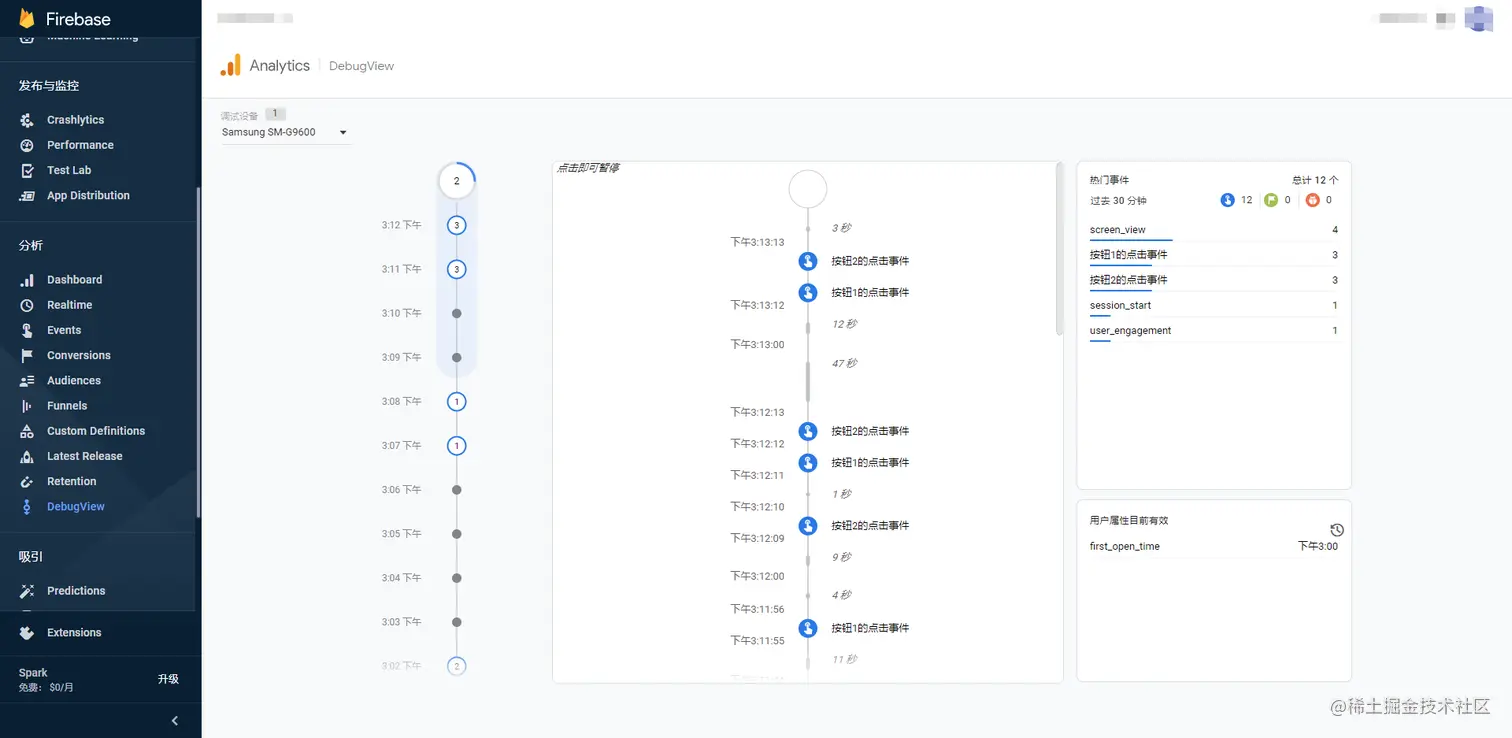Image resolution: width=1512 pixels, height=738 pixels.
Task: Open the Samsung SM-G9600 device dropdown
Action: (285, 132)
